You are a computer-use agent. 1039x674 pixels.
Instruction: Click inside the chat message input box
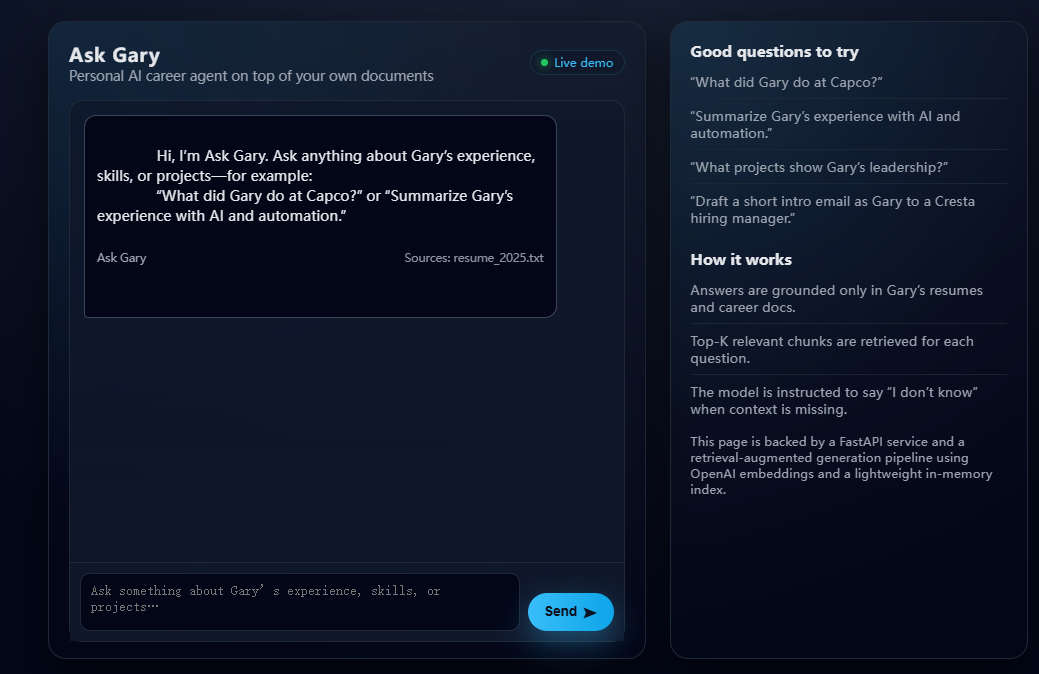click(x=298, y=600)
